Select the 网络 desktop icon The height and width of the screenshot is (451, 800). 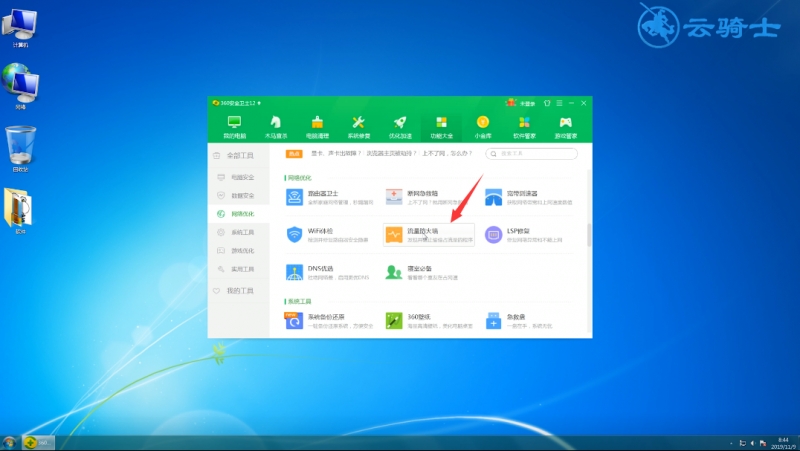[20, 86]
